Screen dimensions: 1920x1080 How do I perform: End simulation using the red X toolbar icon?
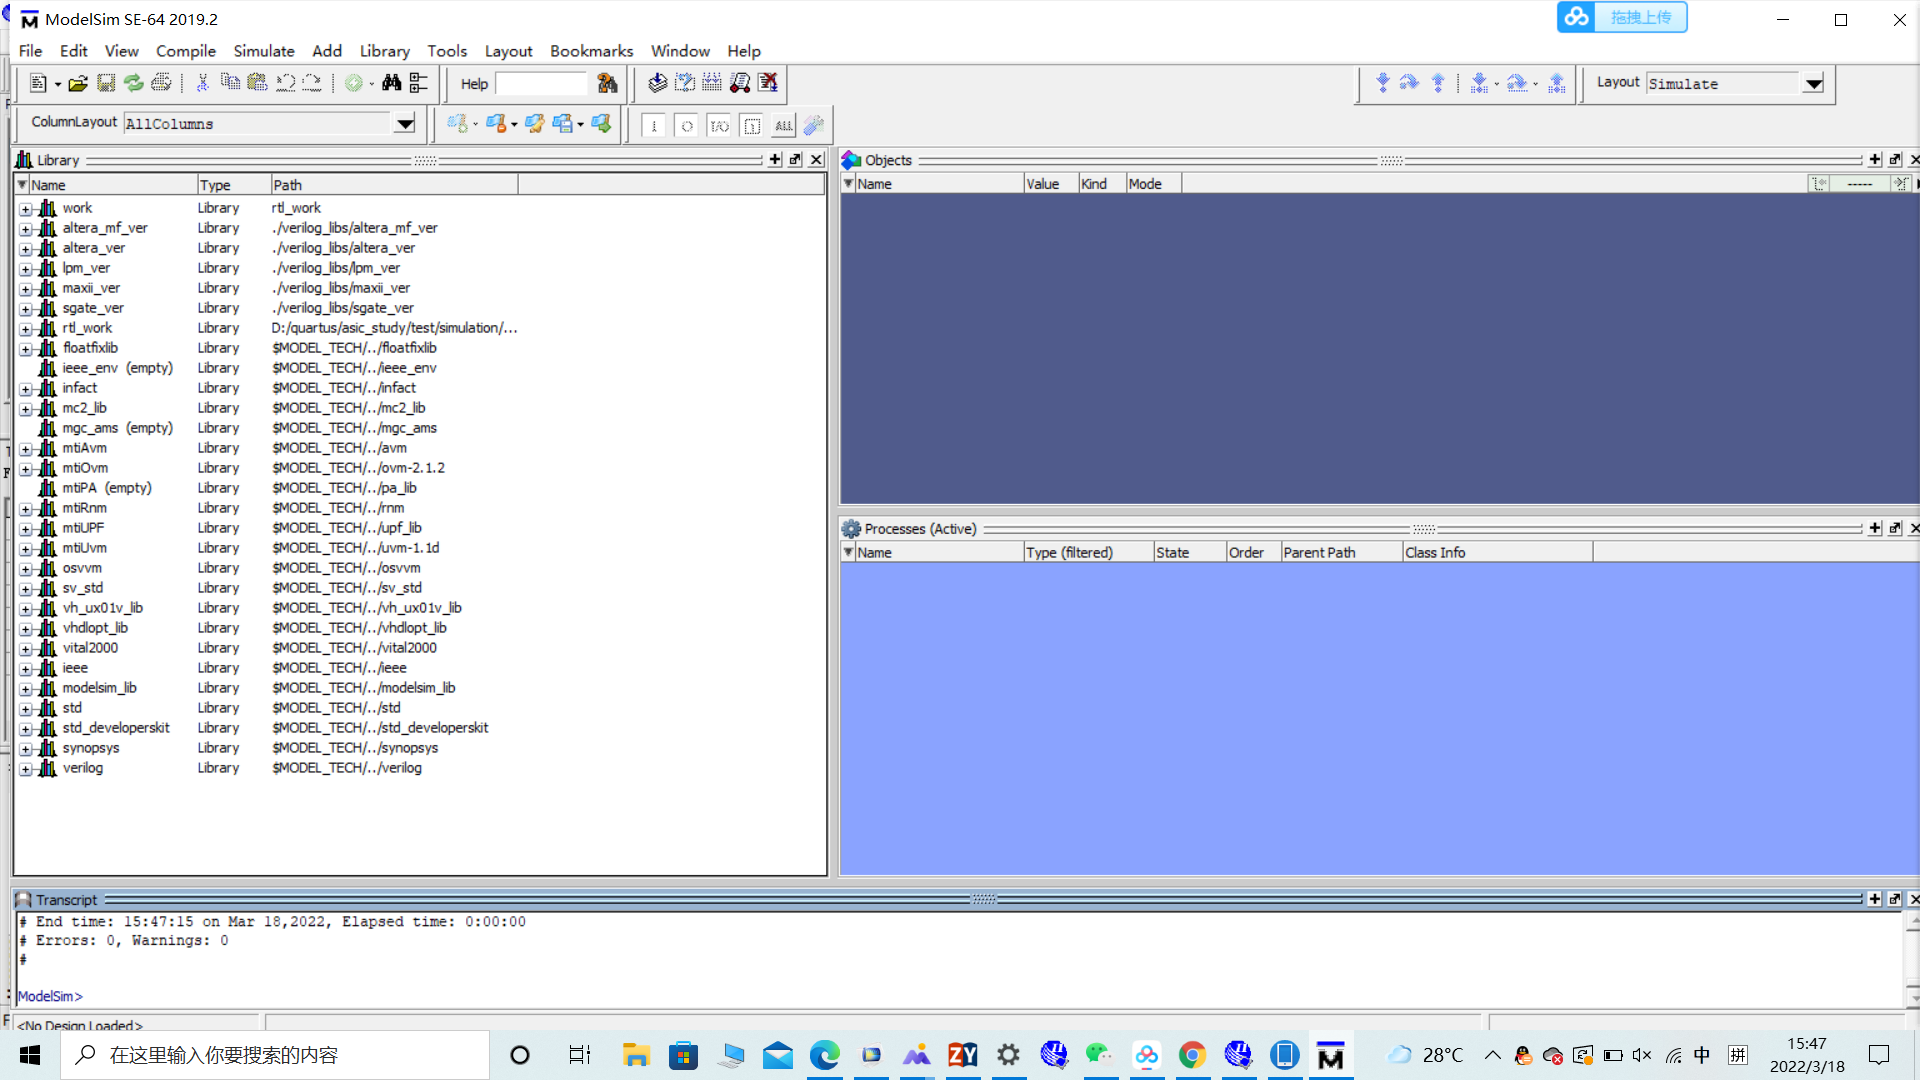click(x=768, y=84)
